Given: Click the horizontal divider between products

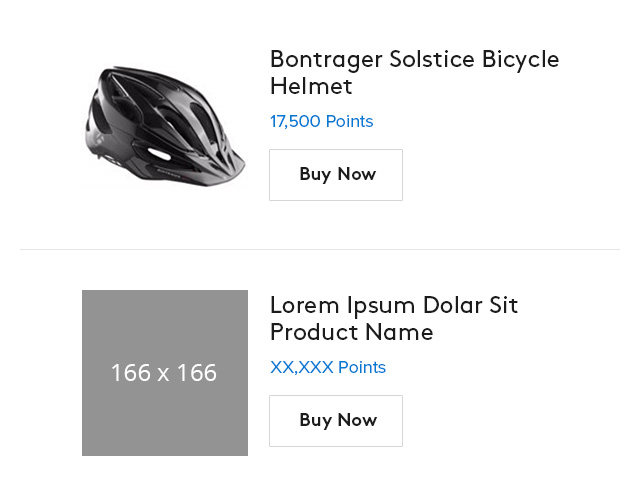Looking at the screenshot, I should pyautogui.click(x=320, y=249).
